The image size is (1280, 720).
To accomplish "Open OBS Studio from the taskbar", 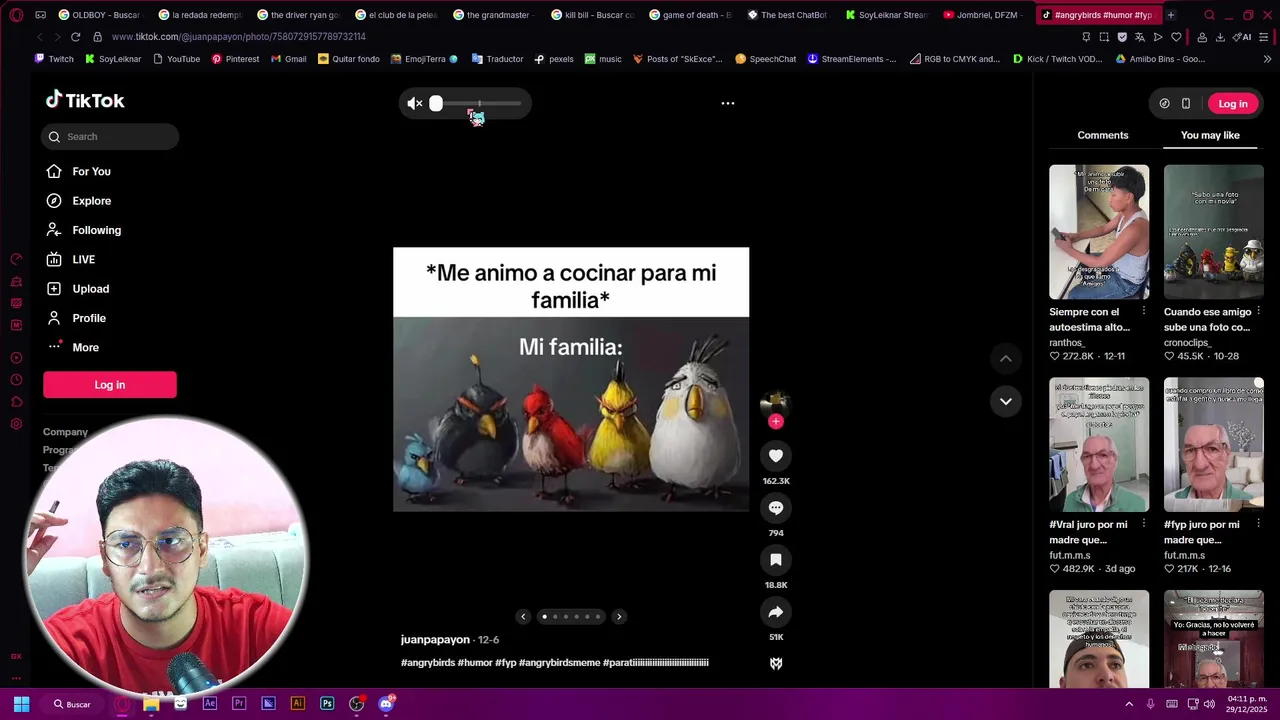I will pos(357,704).
